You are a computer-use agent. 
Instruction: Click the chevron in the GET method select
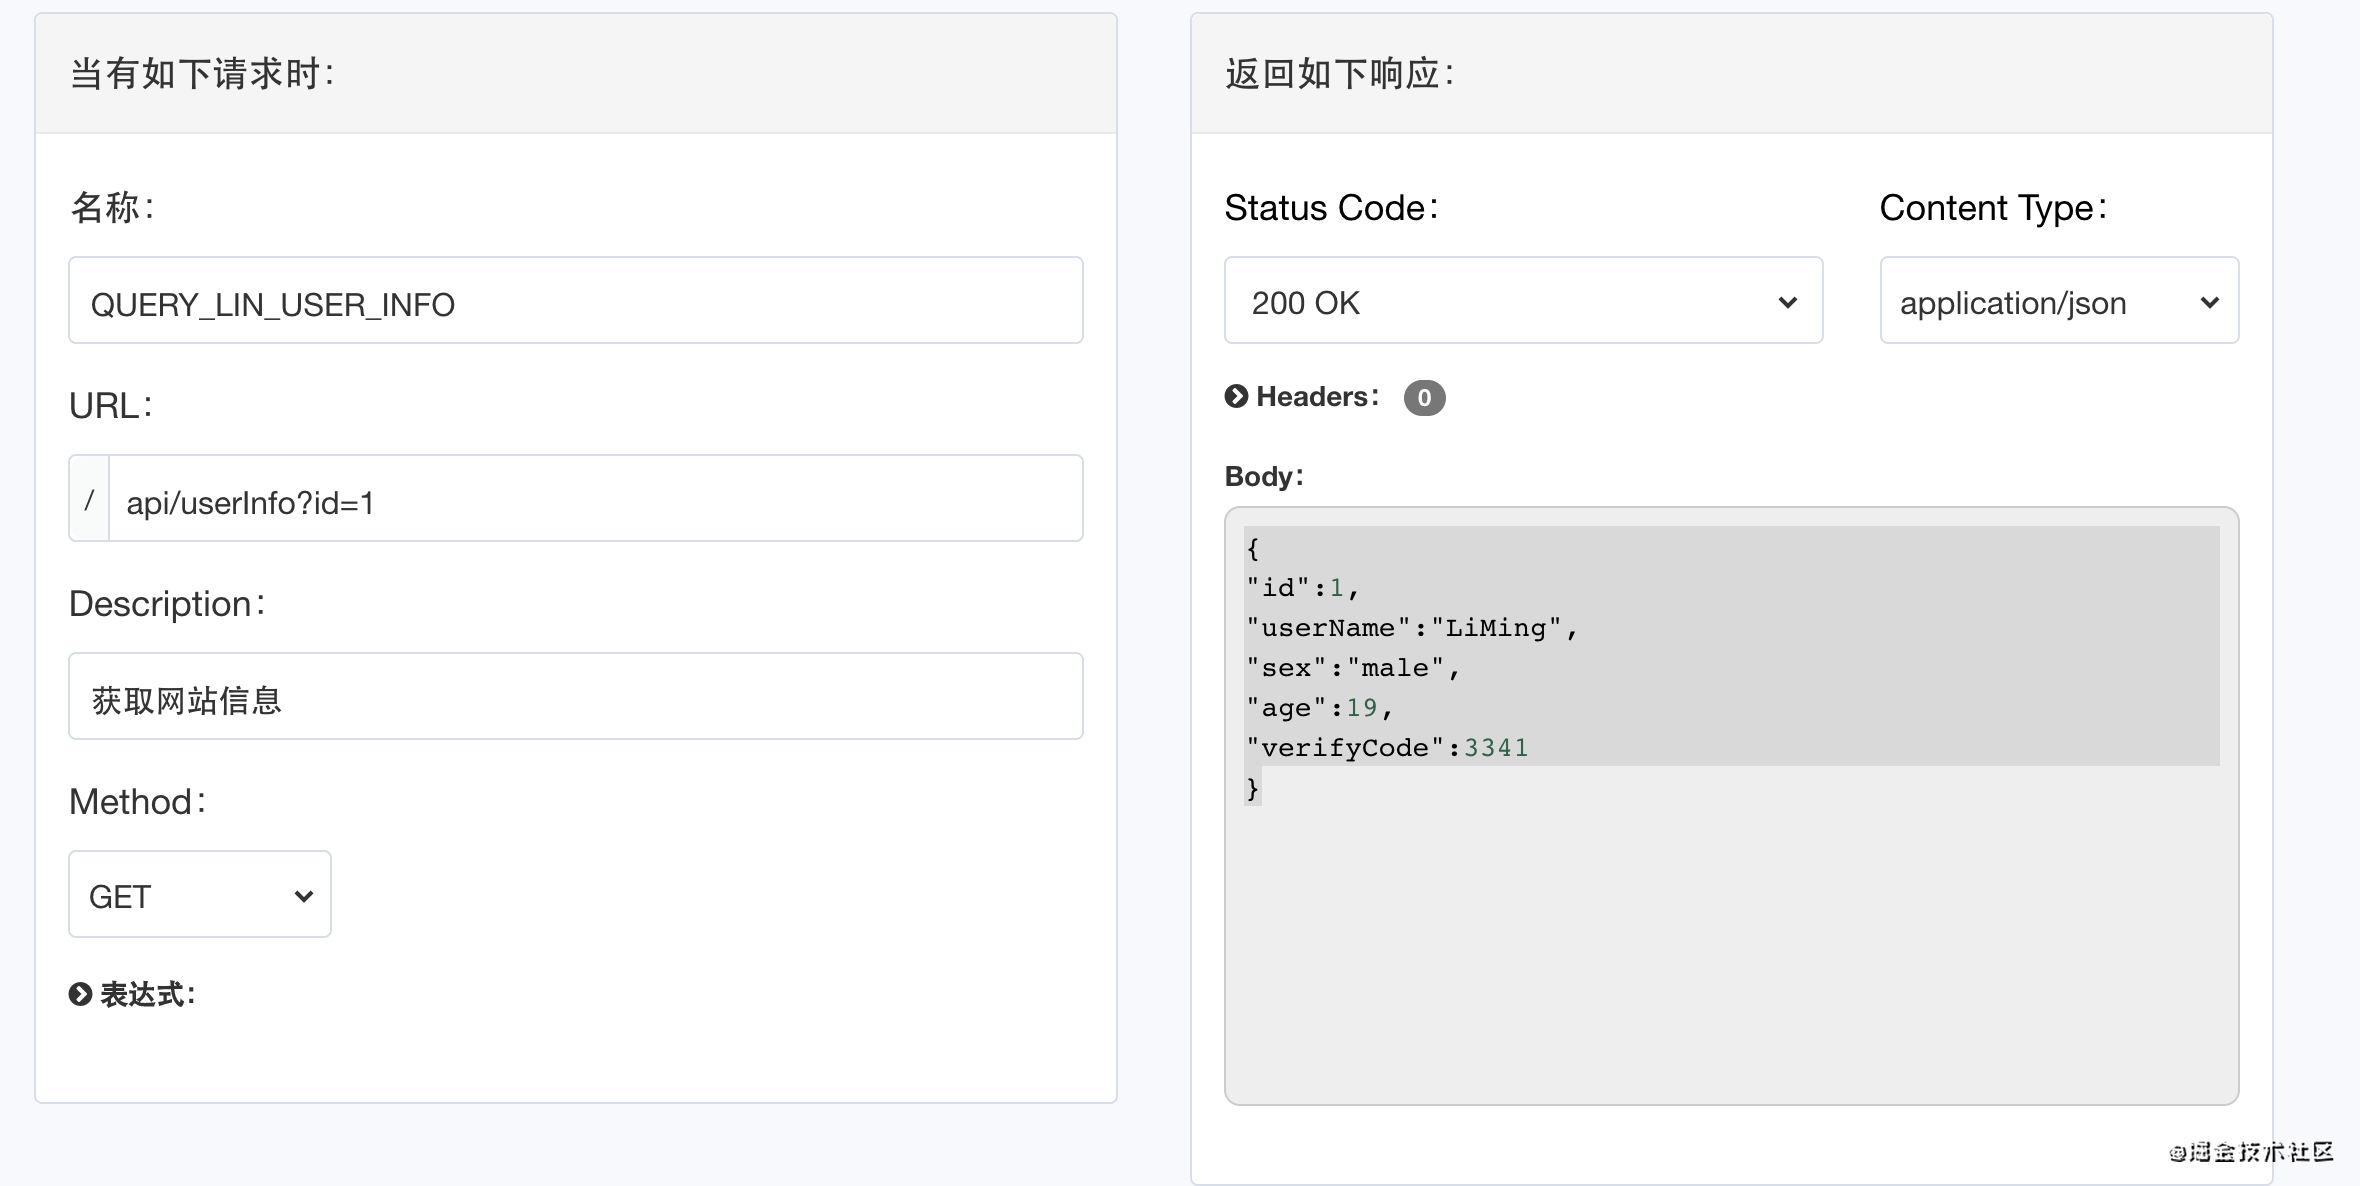point(303,896)
